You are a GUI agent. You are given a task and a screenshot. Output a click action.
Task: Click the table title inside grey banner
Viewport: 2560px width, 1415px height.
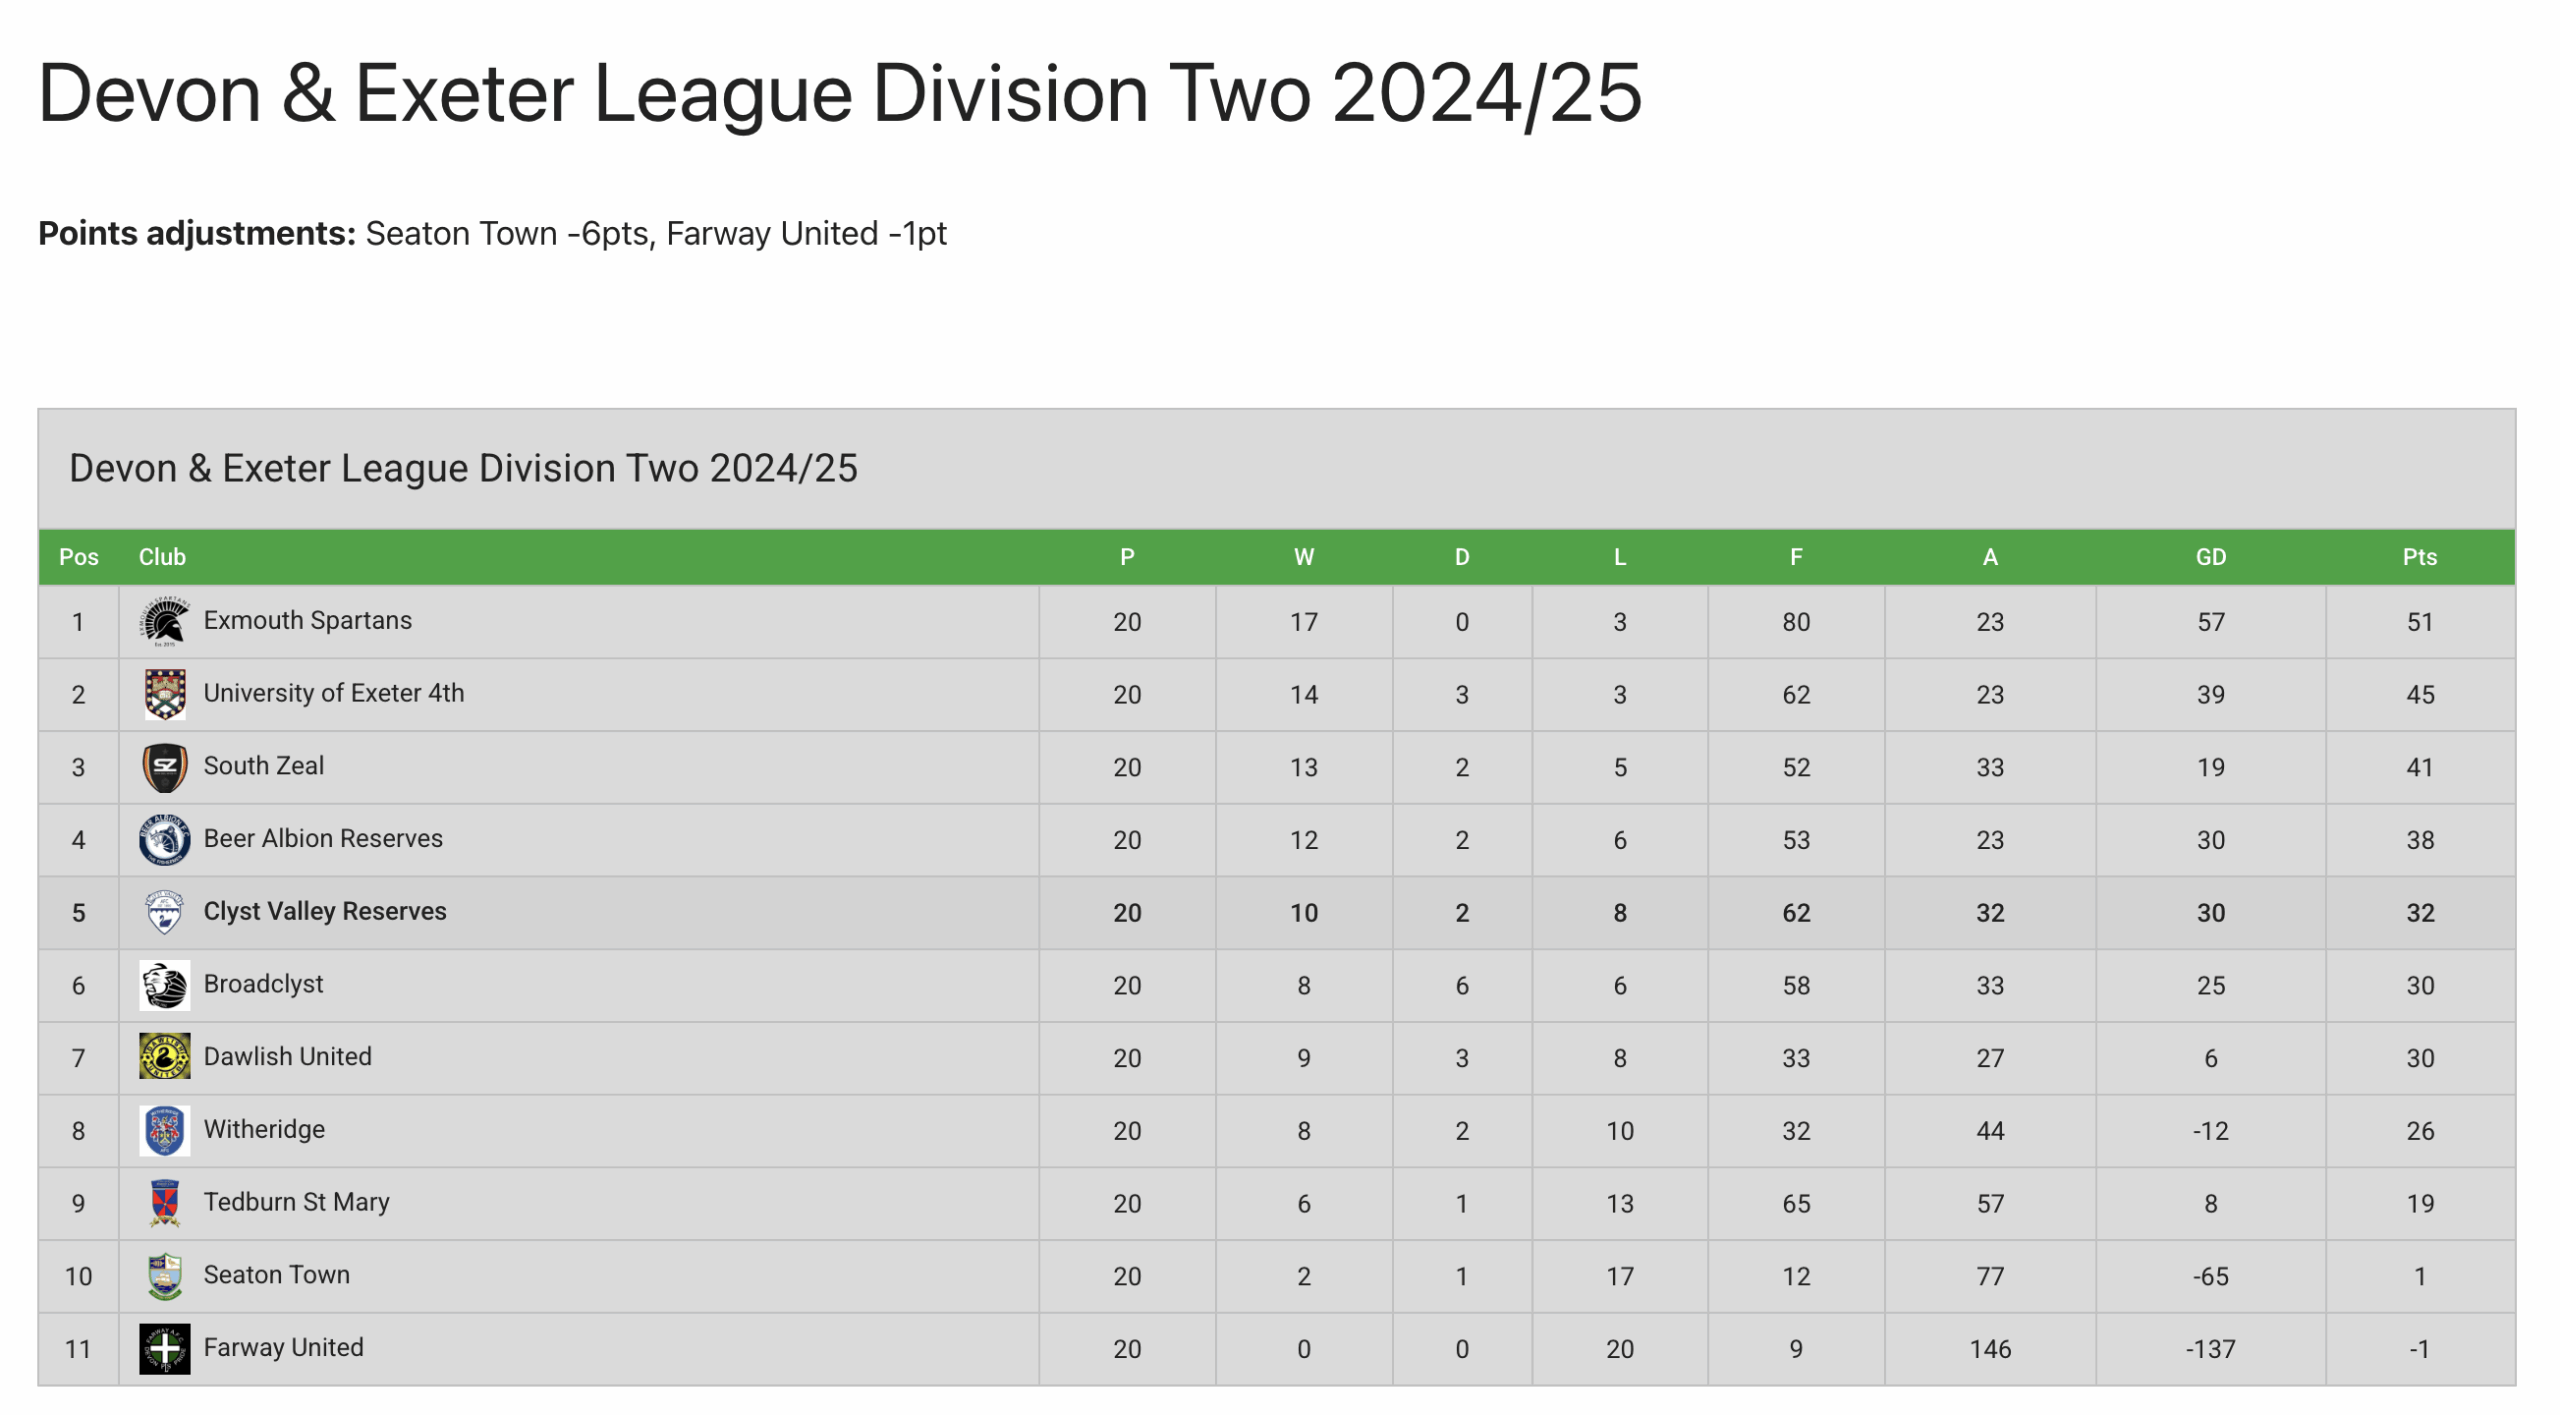(x=463, y=468)
